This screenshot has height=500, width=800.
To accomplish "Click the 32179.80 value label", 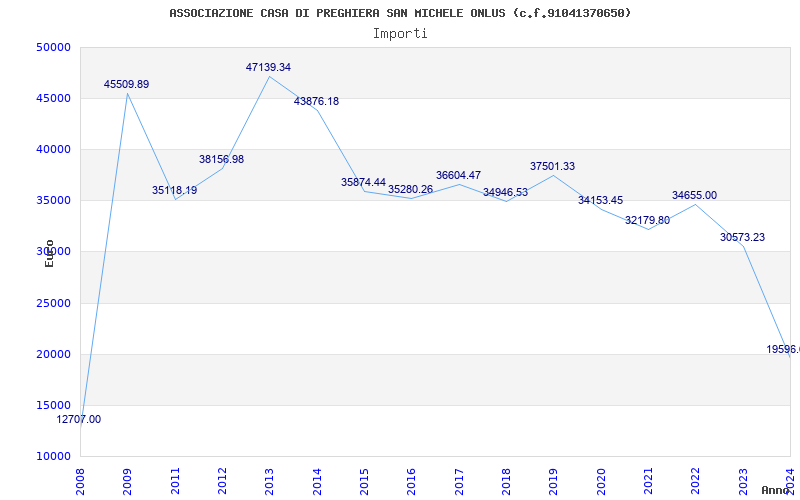I will (x=647, y=220).
